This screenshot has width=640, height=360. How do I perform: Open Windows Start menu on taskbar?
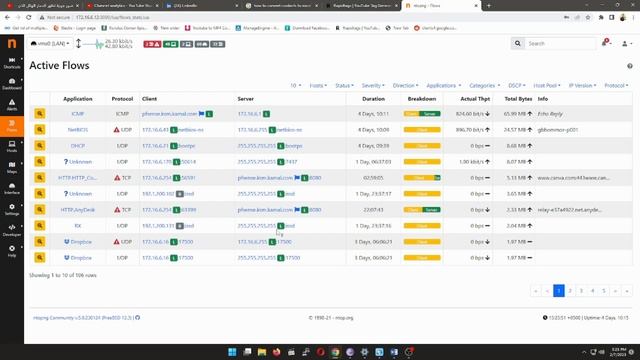point(232,352)
